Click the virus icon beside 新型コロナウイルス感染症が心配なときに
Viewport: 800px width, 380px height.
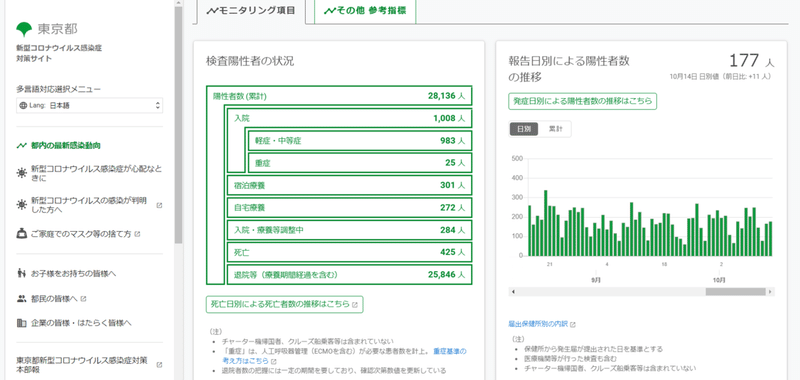click(x=21, y=173)
